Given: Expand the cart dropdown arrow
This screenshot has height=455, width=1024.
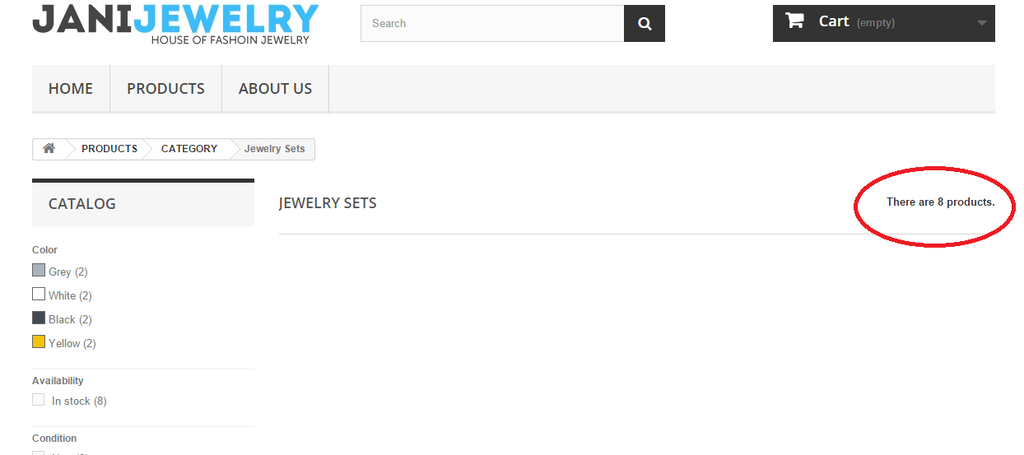Looking at the screenshot, I should click(982, 23).
